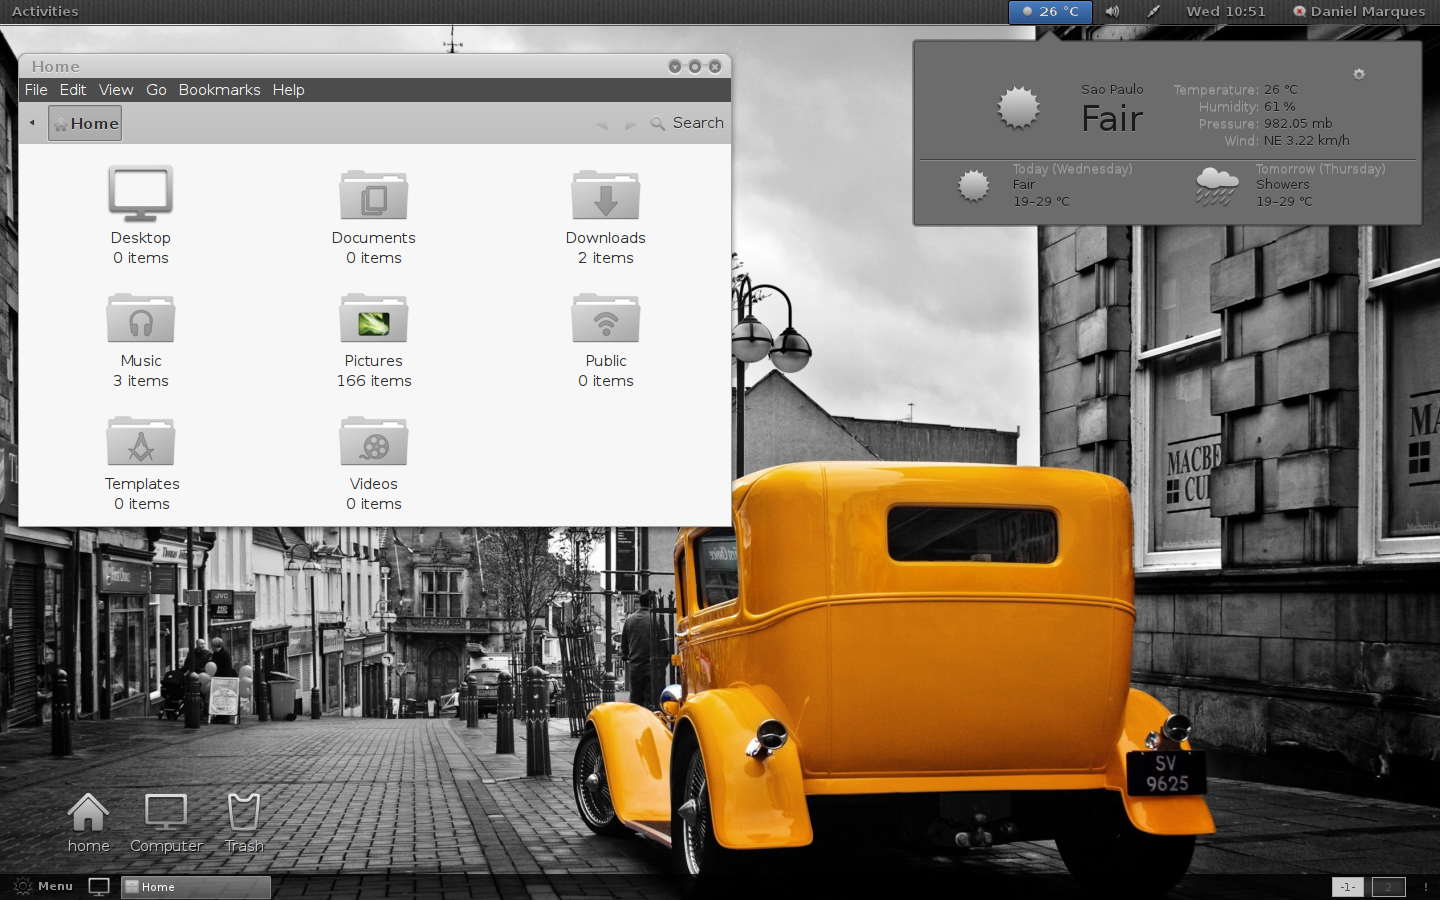Screen dimensions: 1440x900
Task: Click the volume speaker icon in top panel
Action: [x=1112, y=12]
